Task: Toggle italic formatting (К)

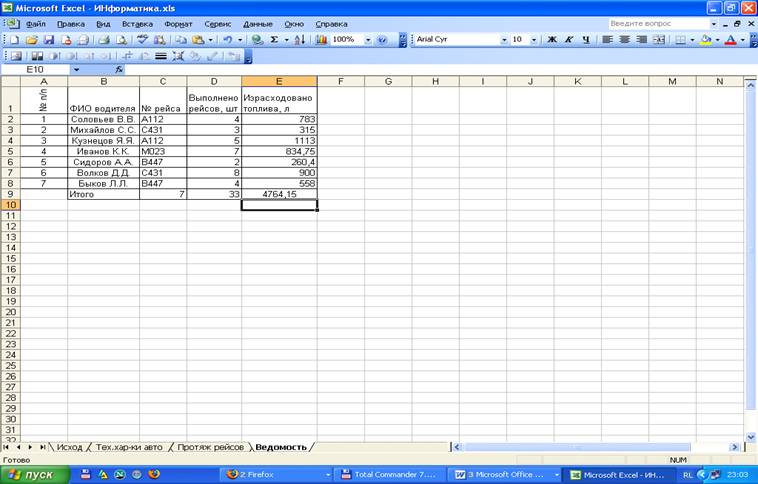Action: tap(568, 40)
